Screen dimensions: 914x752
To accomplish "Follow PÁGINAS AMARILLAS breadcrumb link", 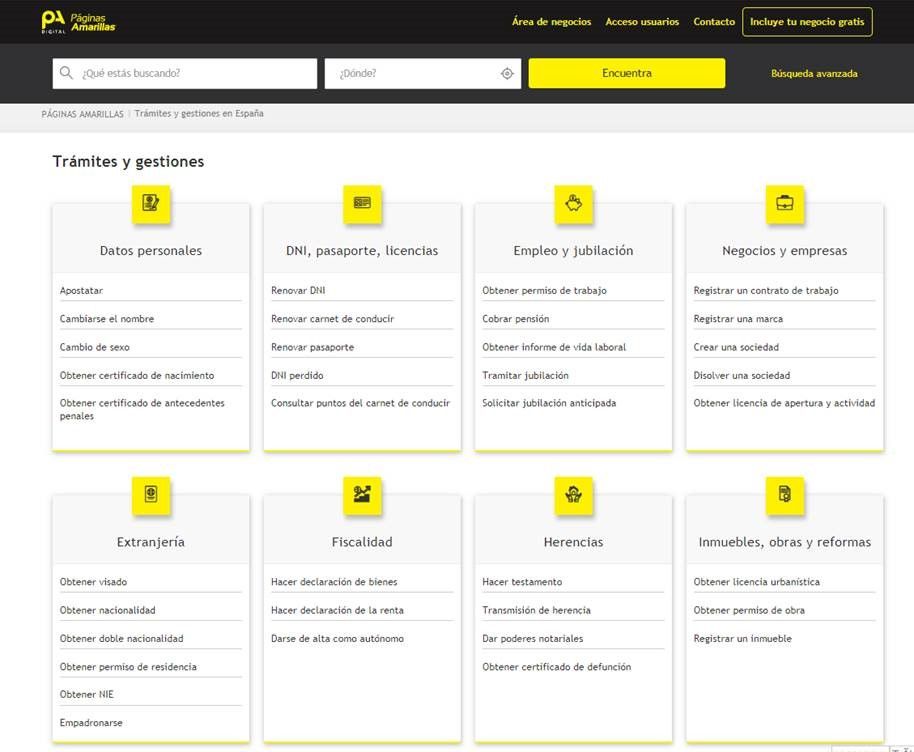I will click(82, 114).
